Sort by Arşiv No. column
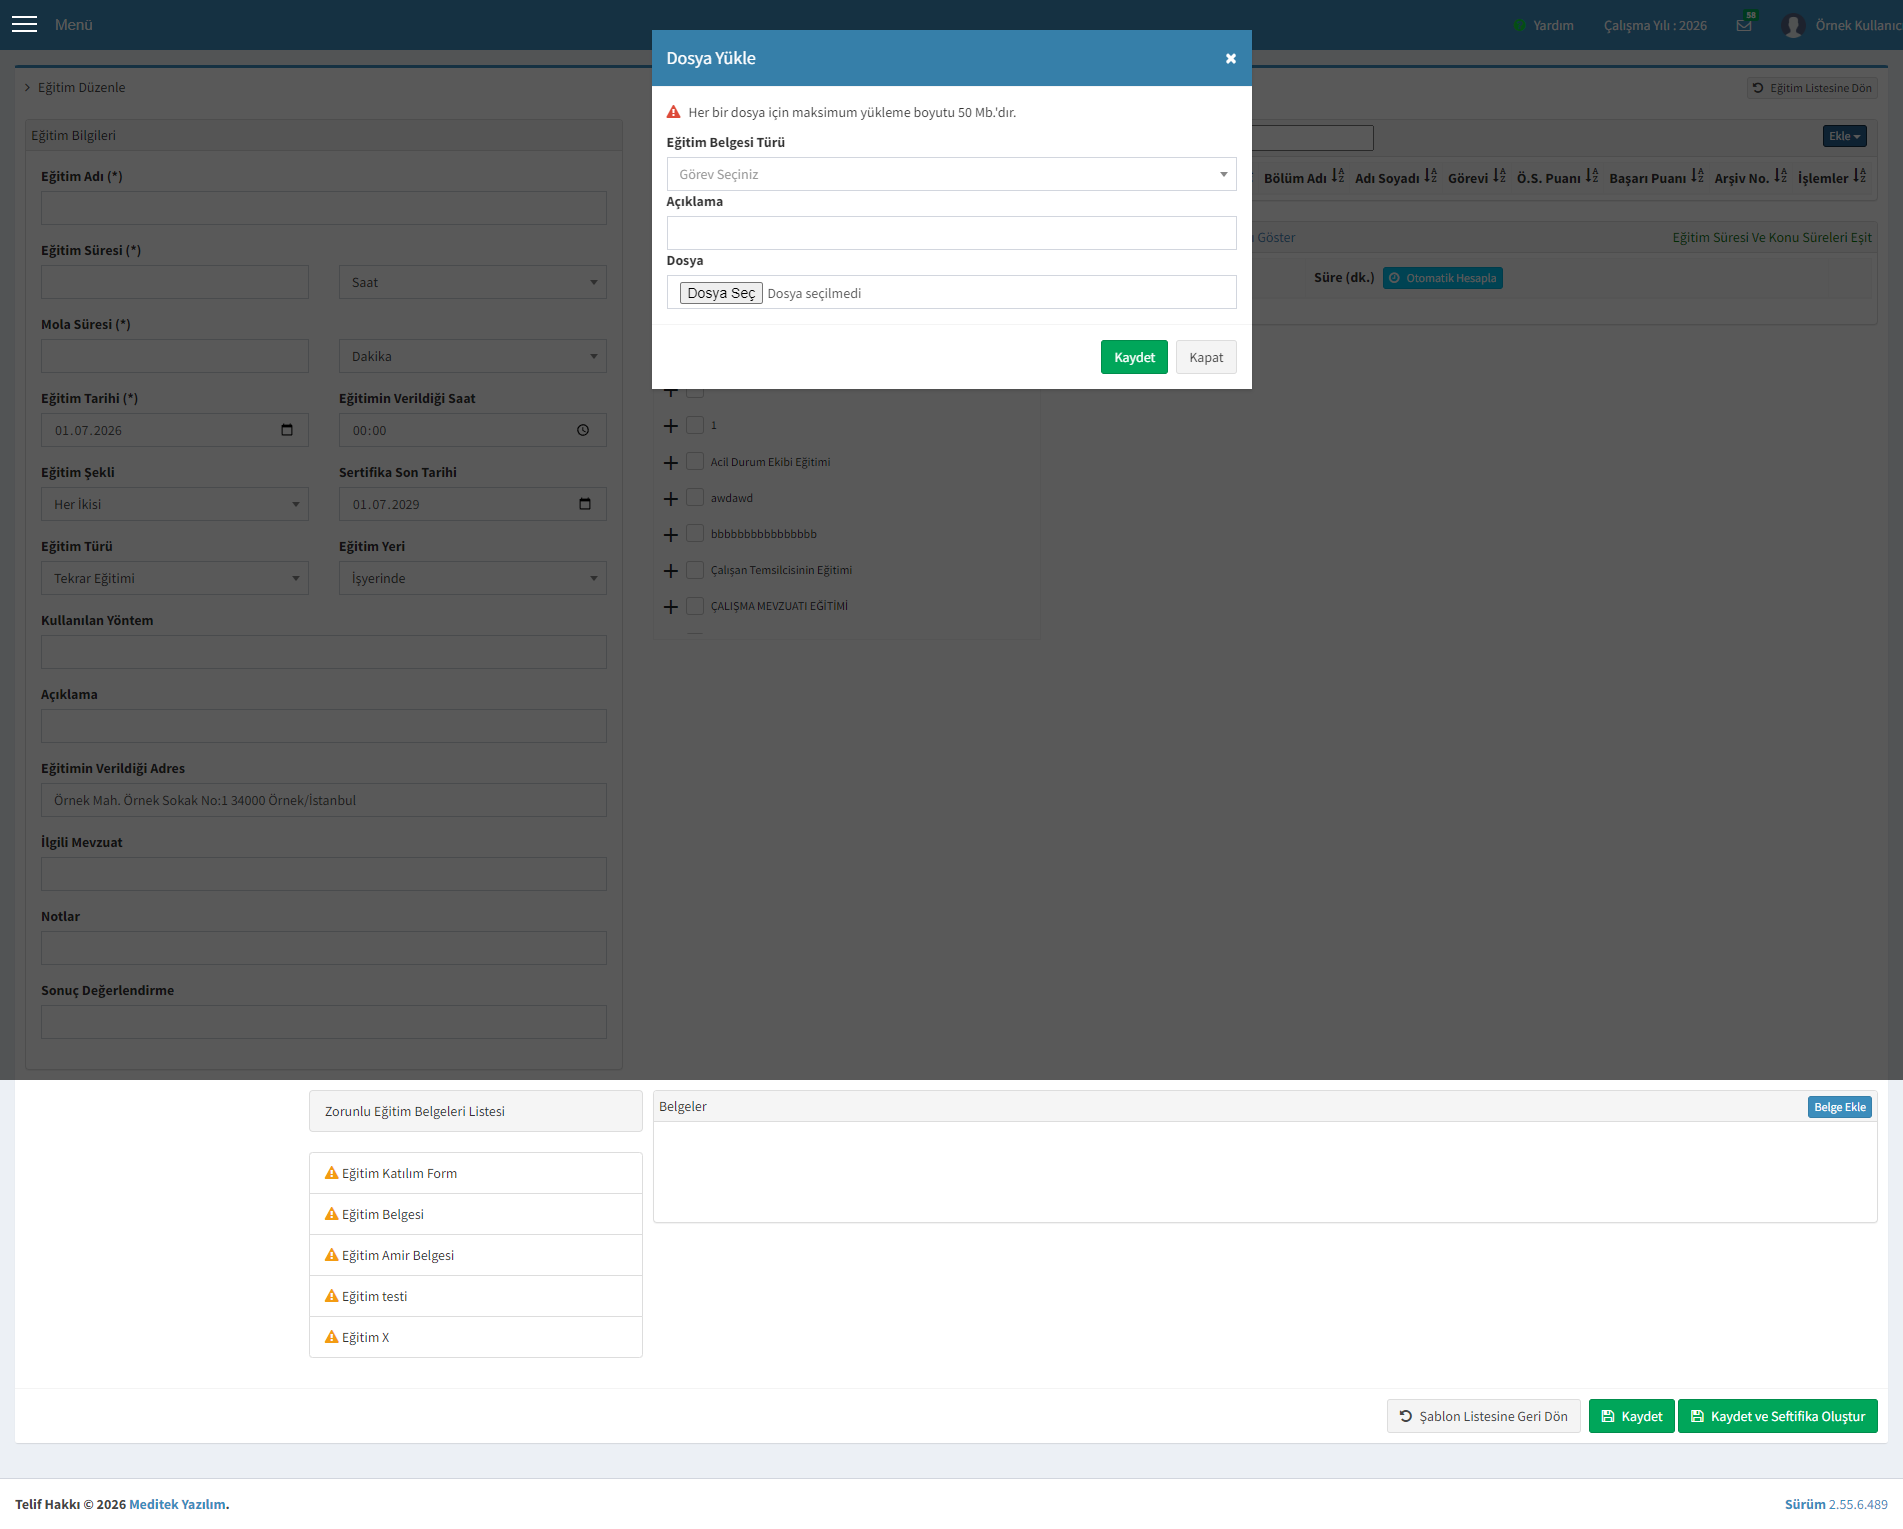This screenshot has height=1529, width=1903. 1780,176
